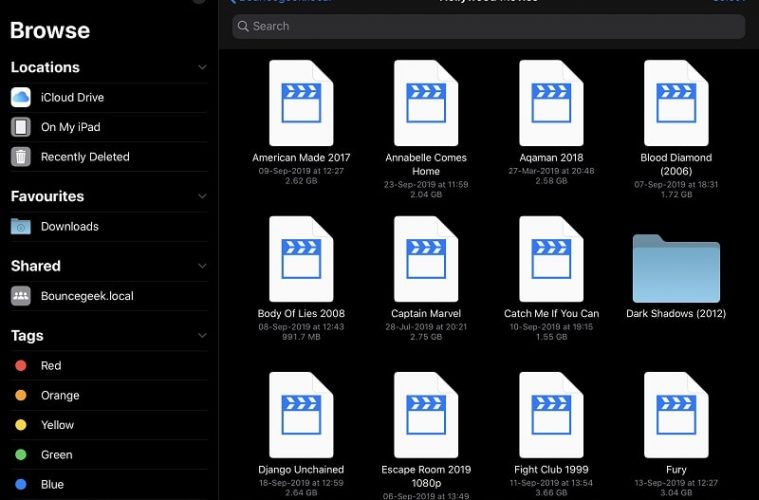The image size is (759, 500).
Task: Click the "Fight Club 1999" file name label
Action: click(x=551, y=470)
